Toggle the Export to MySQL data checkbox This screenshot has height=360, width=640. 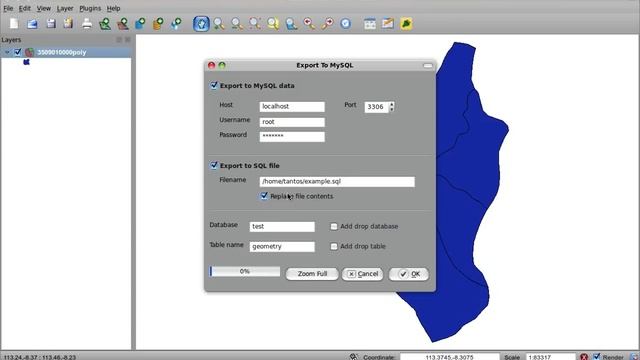coord(214,85)
